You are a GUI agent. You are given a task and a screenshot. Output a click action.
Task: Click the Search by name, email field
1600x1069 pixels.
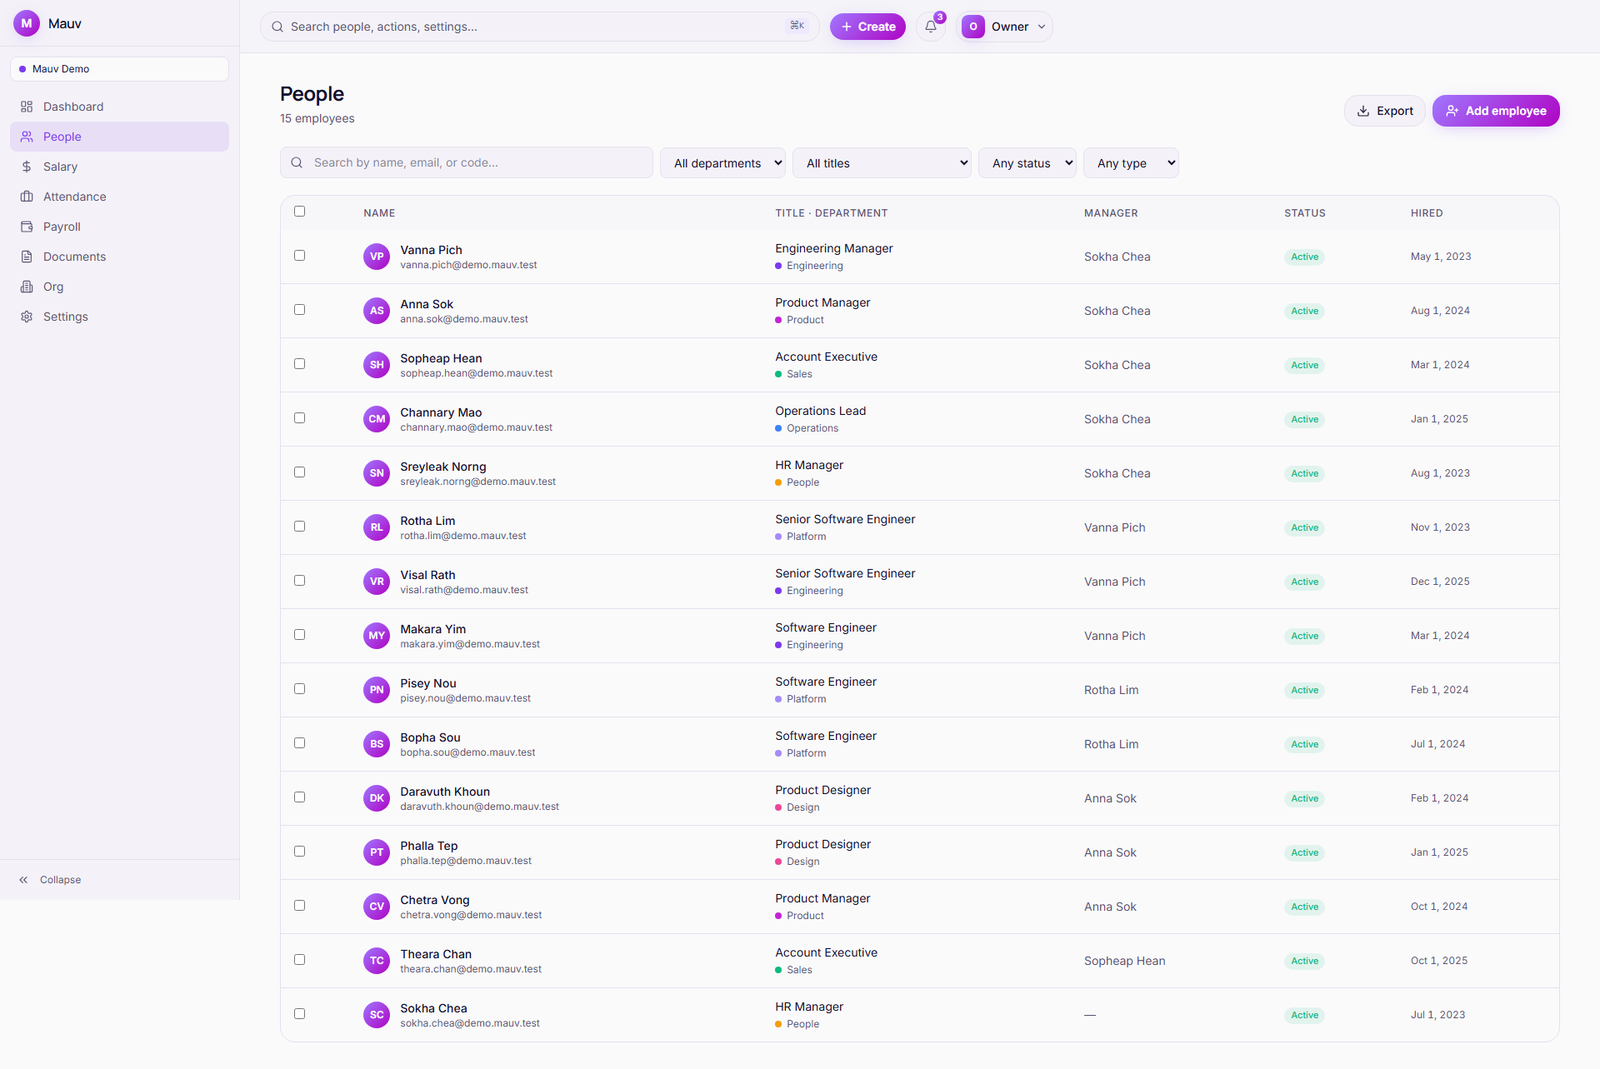pyautogui.click(x=466, y=163)
